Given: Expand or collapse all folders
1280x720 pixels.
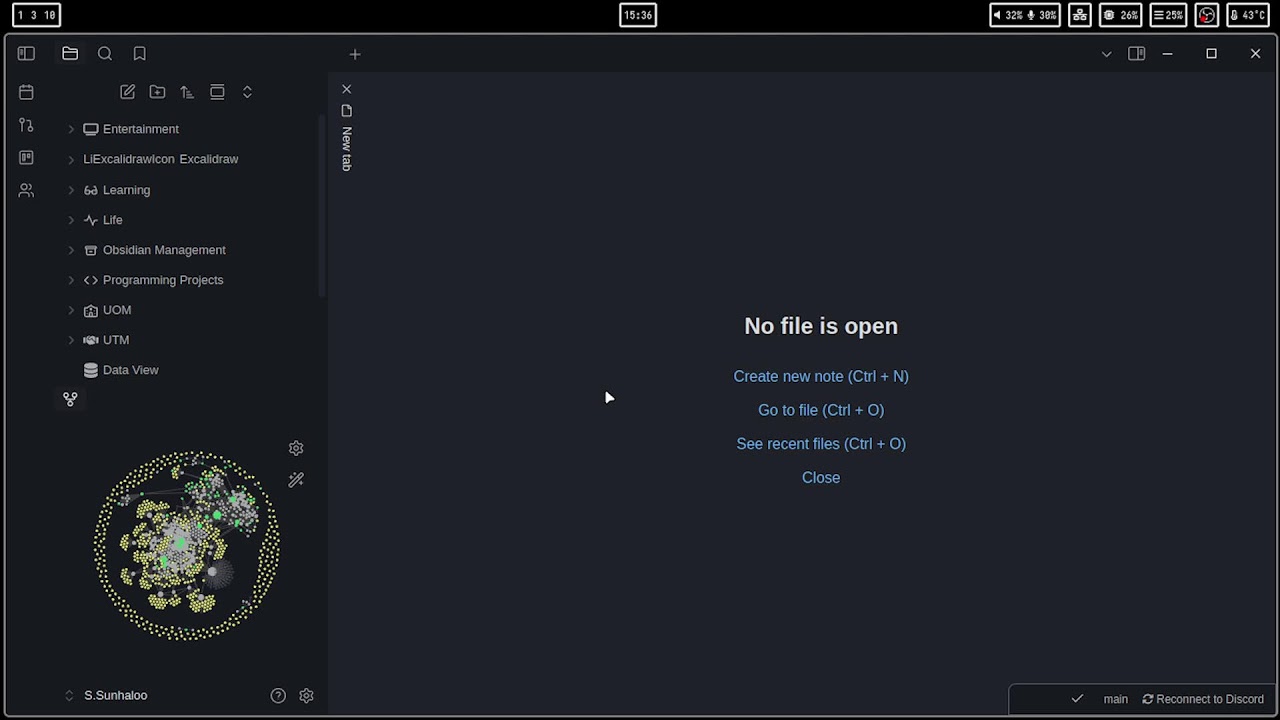Looking at the screenshot, I should pyautogui.click(x=247, y=92).
